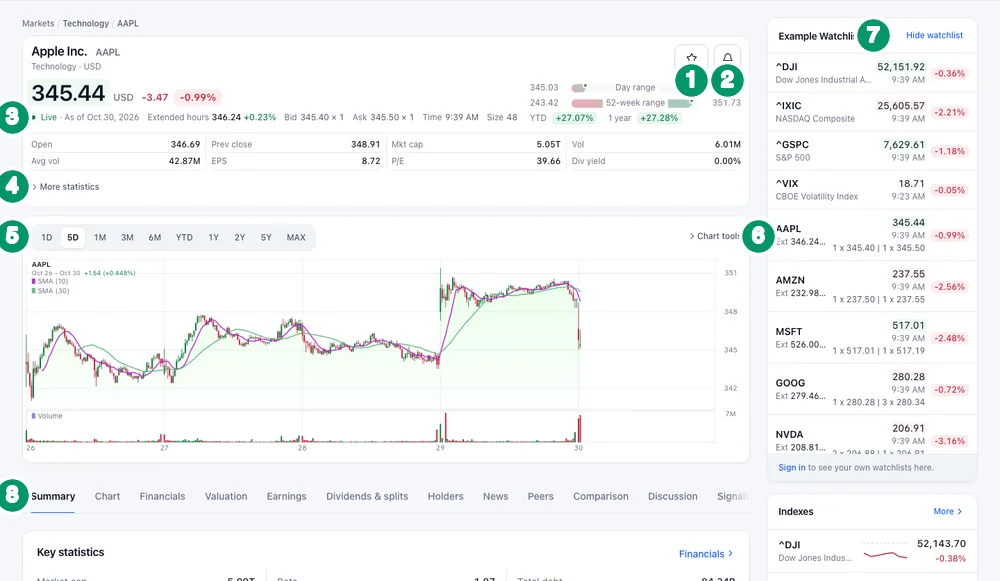The width and height of the screenshot is (1000, 581).
Task: Select the 2Y chart range
Action: (239, 237)
